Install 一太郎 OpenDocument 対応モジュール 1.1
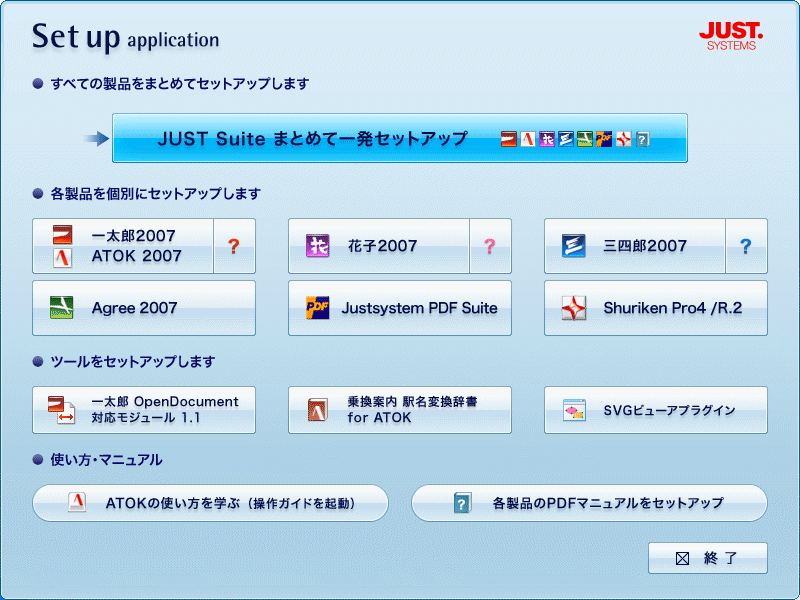This screenshot has width=800, height=600. [144, 410]
